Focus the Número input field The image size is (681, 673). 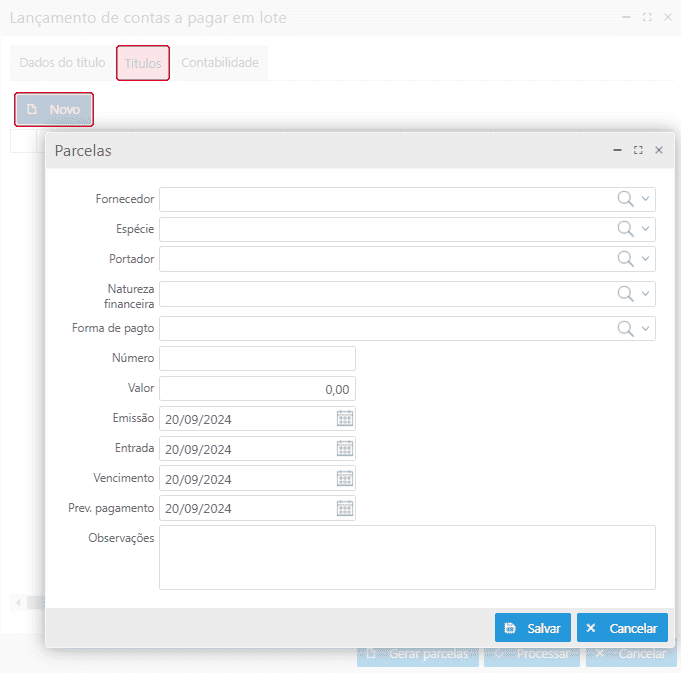coord(257,359)
